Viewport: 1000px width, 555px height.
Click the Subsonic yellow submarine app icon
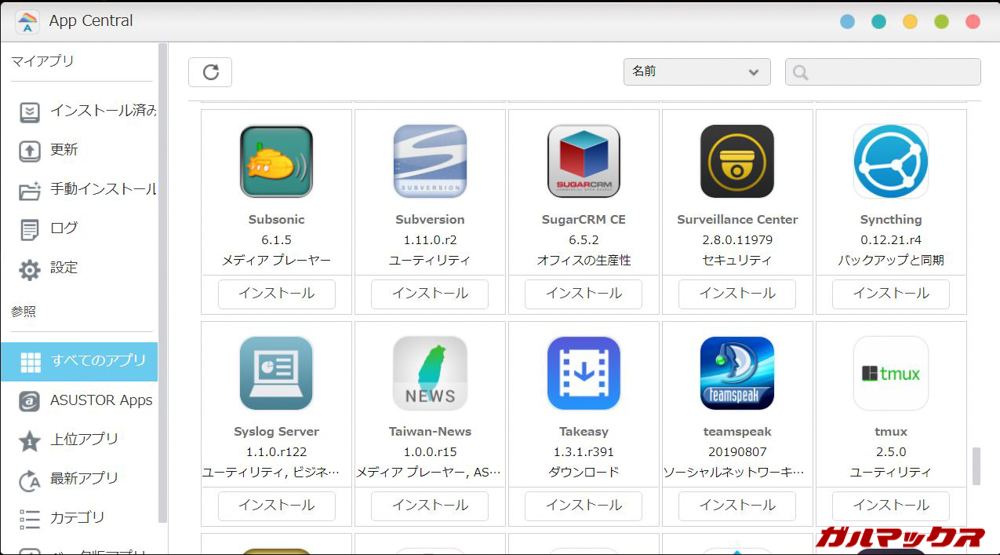coord(276,162)
